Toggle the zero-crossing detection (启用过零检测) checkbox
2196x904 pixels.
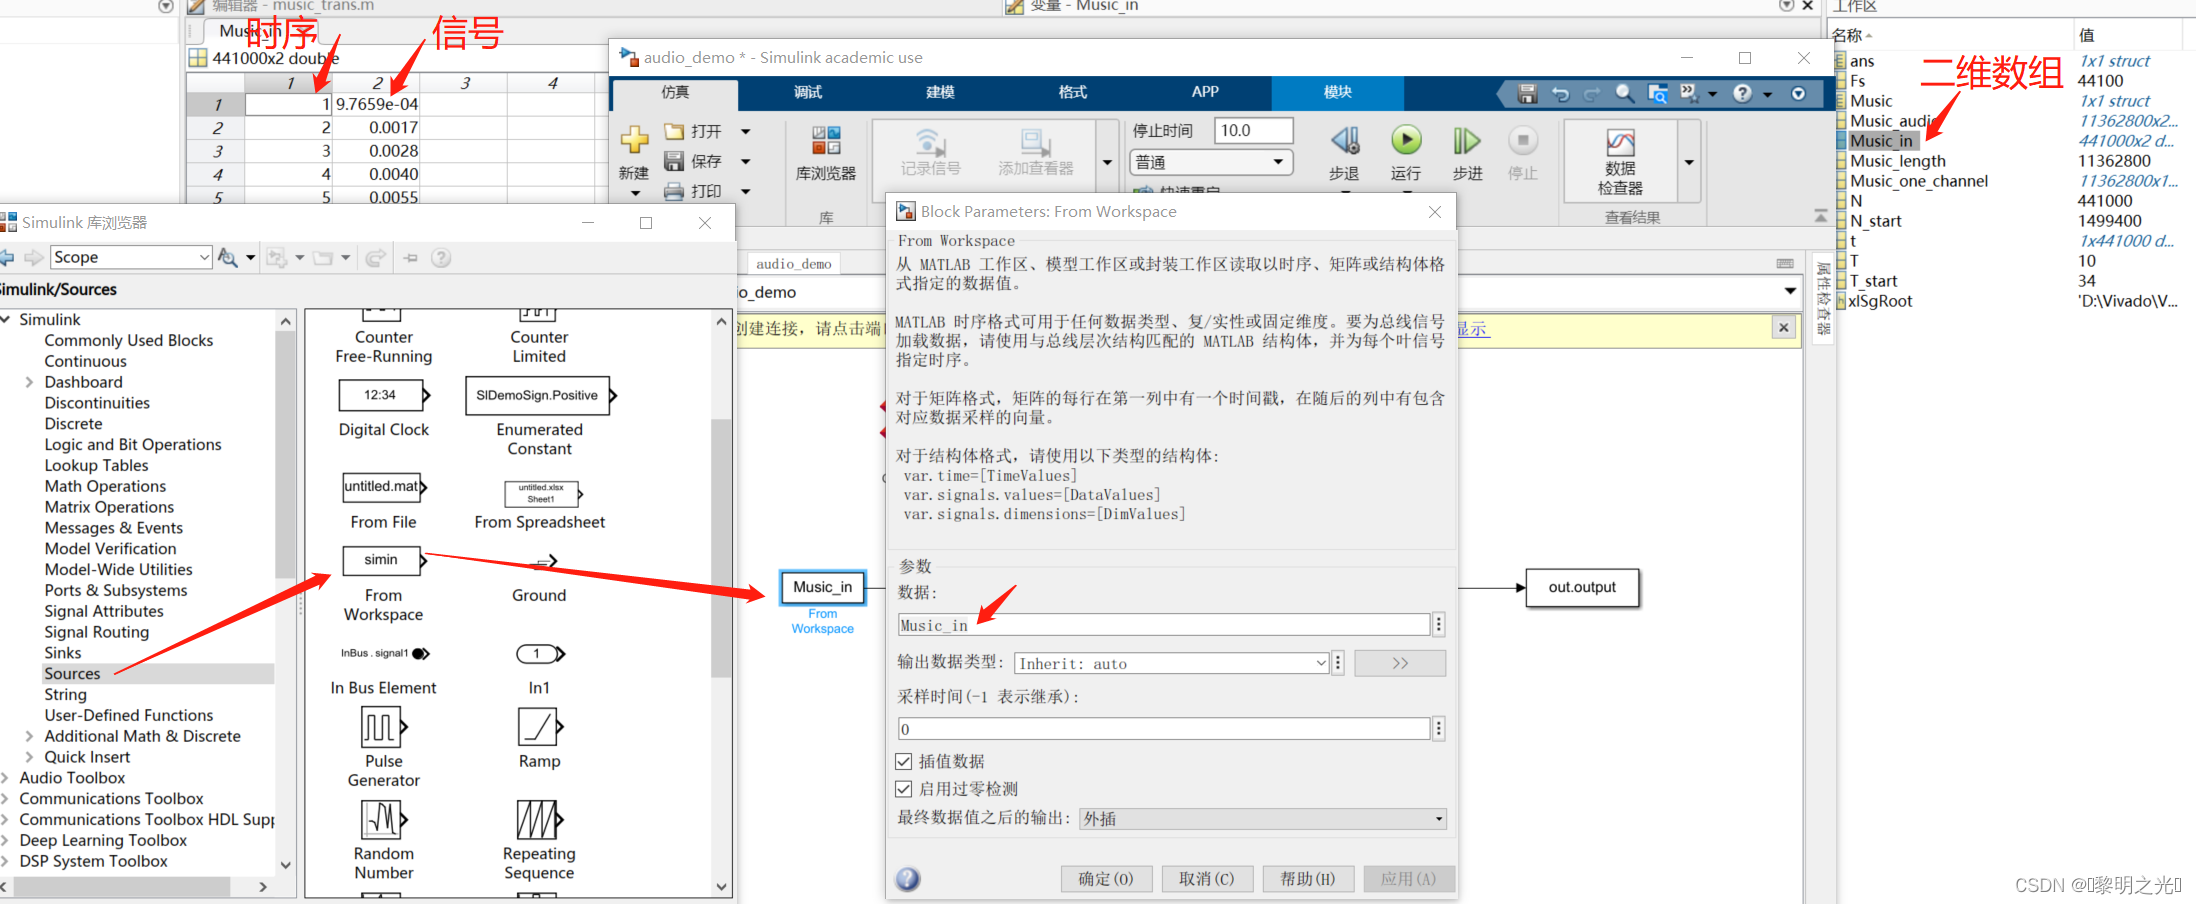point(904,789)
